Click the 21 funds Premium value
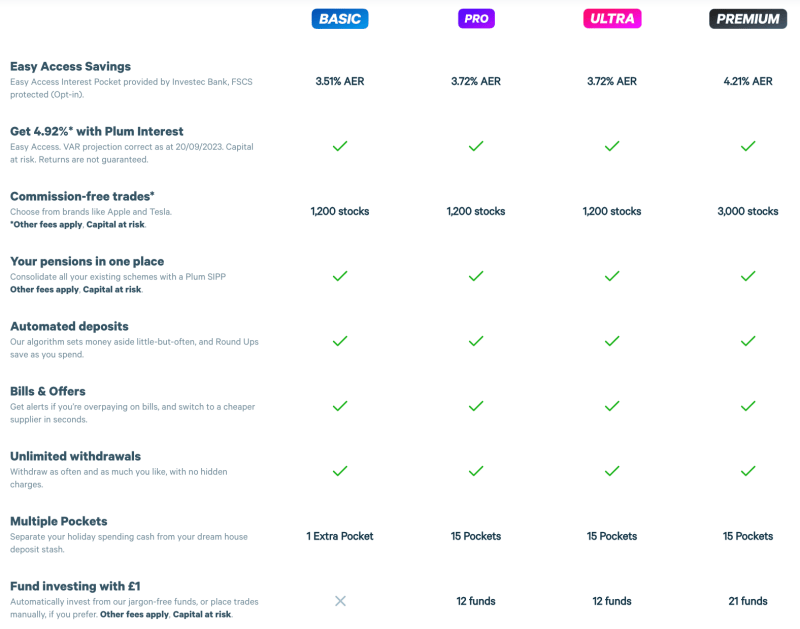800x629 pixels. coord(748,601)
